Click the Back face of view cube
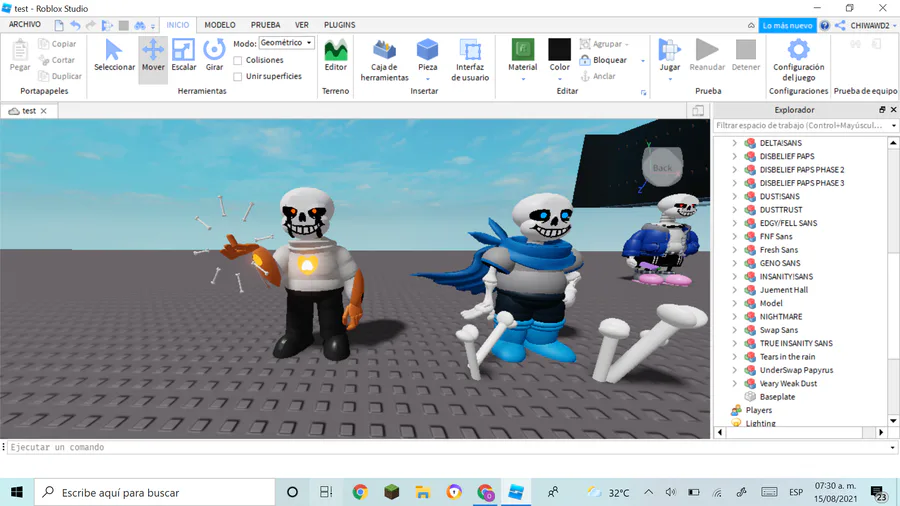This screenshot has height=506, width=900. [x=662, y=168]
